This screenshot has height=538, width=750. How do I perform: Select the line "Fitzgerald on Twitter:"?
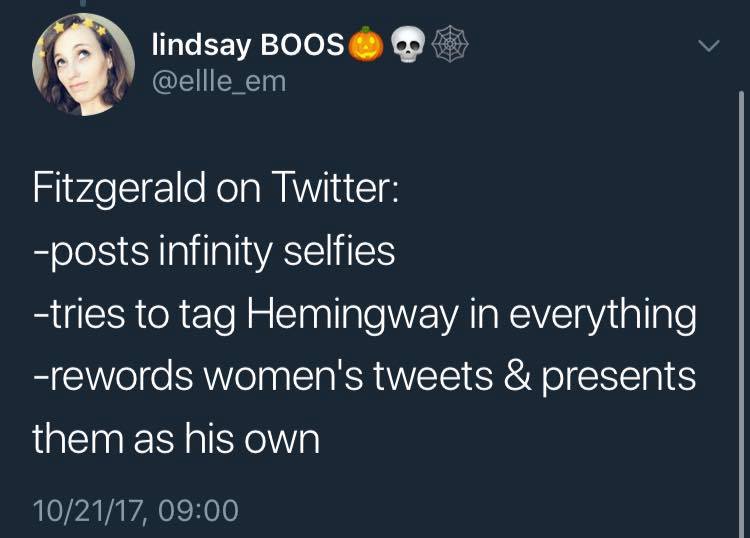215,188
